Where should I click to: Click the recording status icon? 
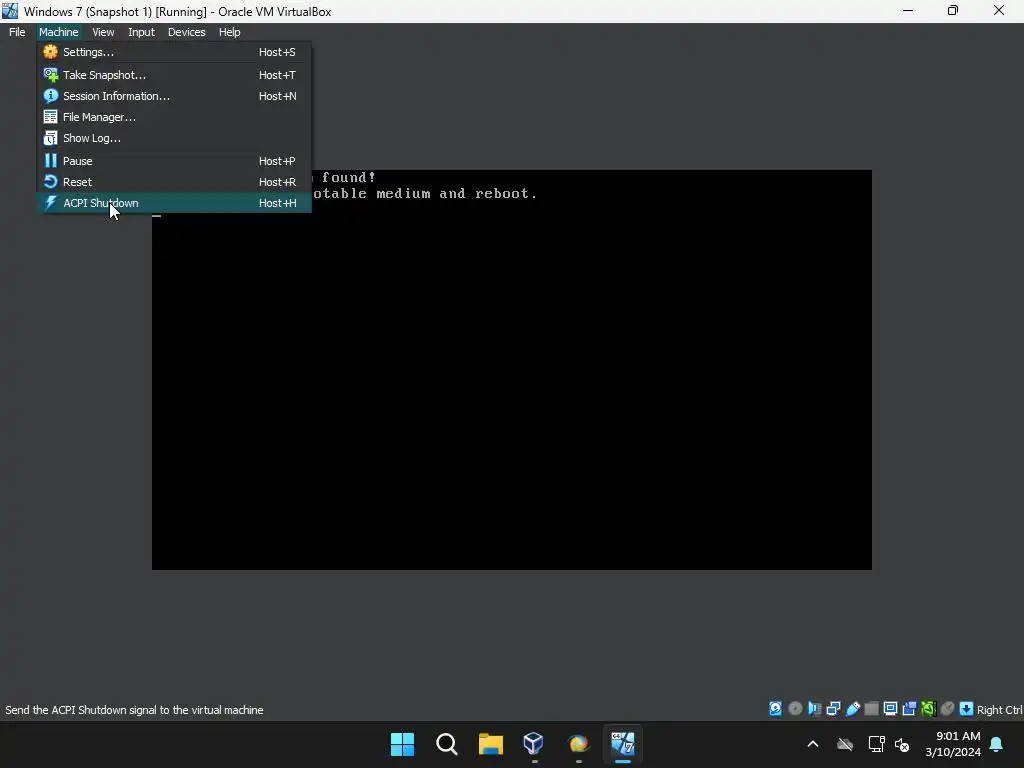909,709
